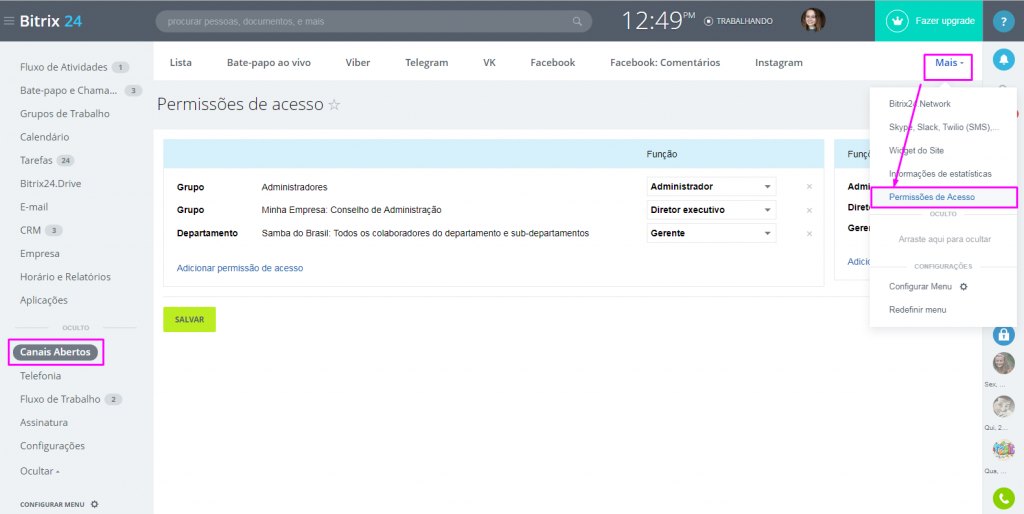The image size is (1024, 514).
Task: Open Fluxo de Trabalho in sidebar
Action: click(x=60, y=399)
